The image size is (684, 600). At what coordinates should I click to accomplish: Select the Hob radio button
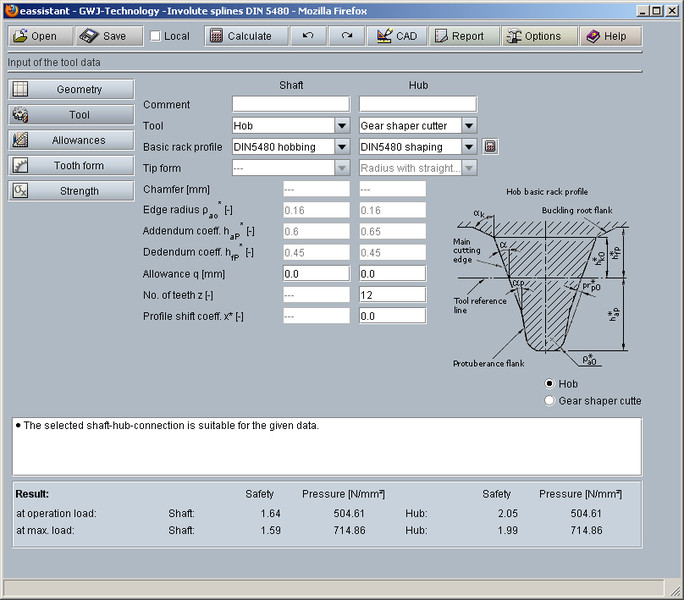(x=549, y=384)
